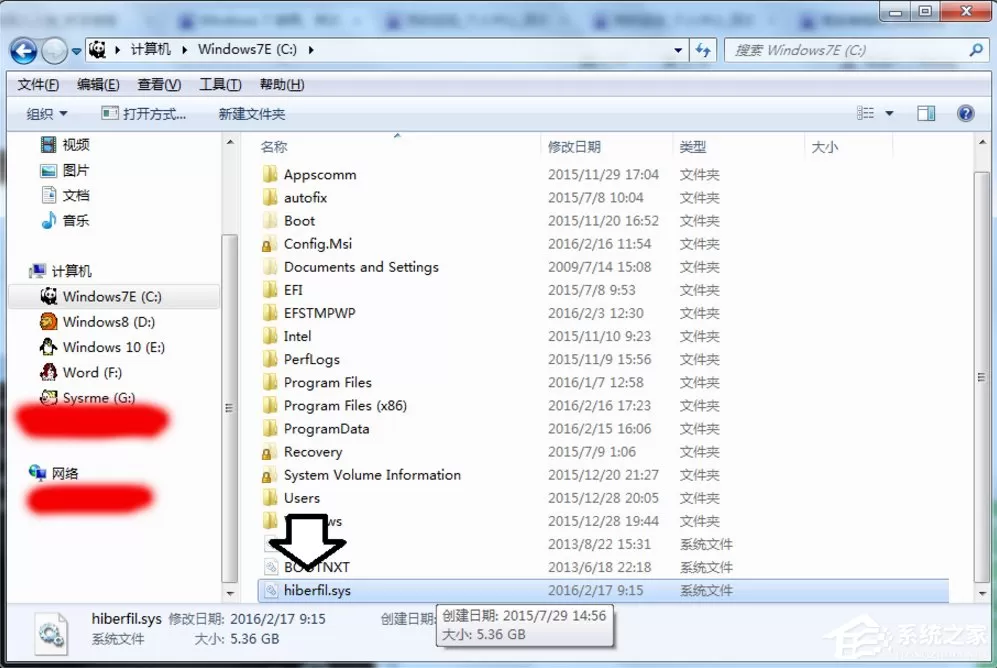Click the search Windows7E (C:) field
Screen dimensions: 997x668
(849, 50)
